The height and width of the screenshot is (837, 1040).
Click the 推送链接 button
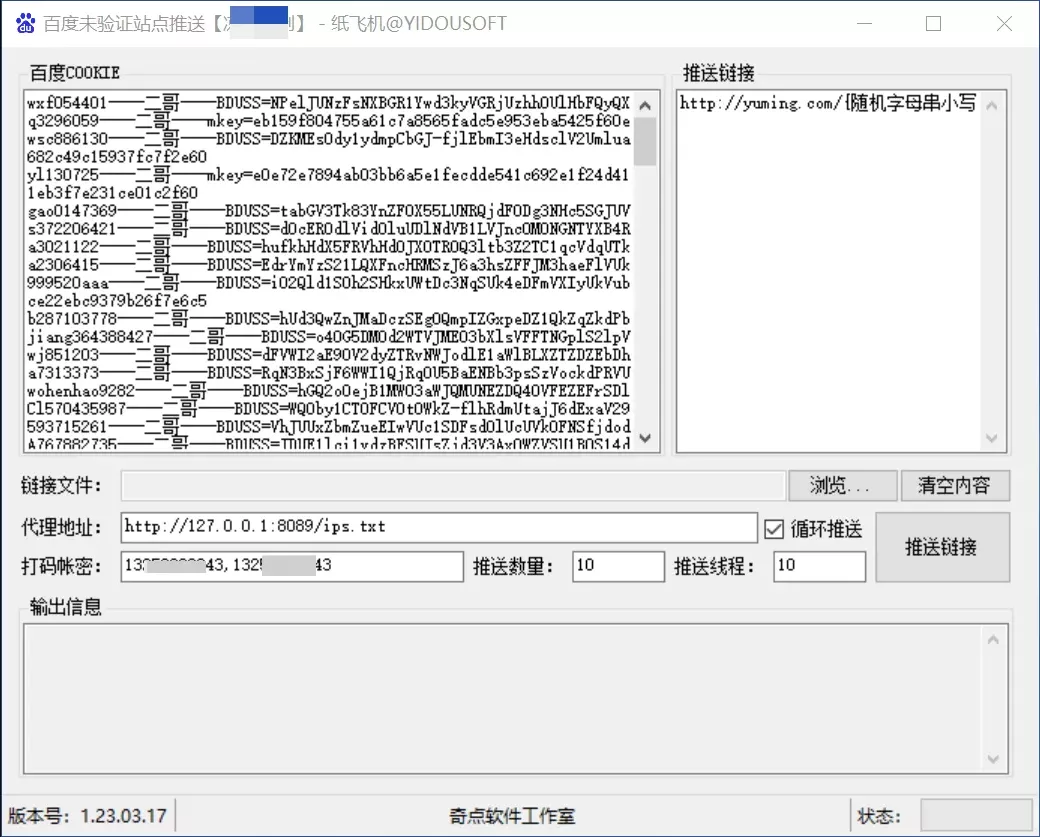pyautogui.click(x=942, y=547)
